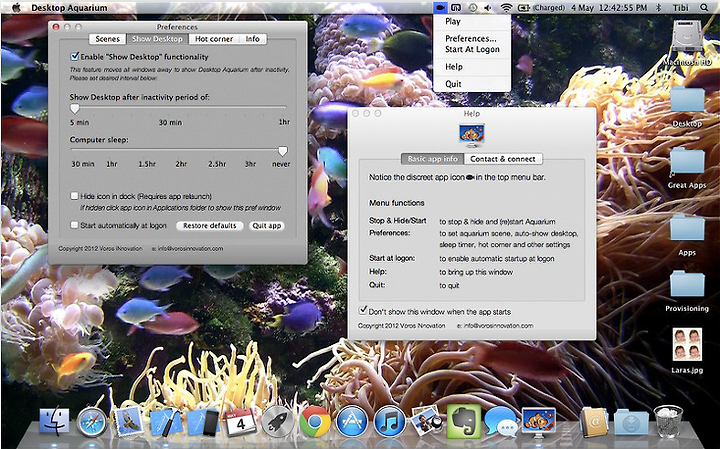Enable Hide icon in dock checkbox
This screenshot has width=720, height=449.
pyautogui.click(x=74, y=196)
